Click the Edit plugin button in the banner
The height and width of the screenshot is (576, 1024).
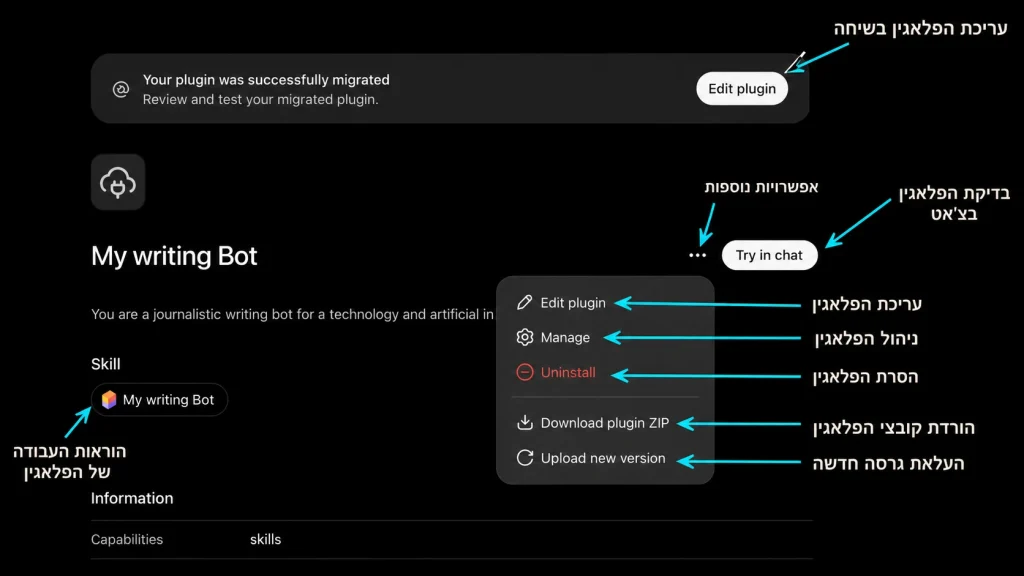pos(742,89)
